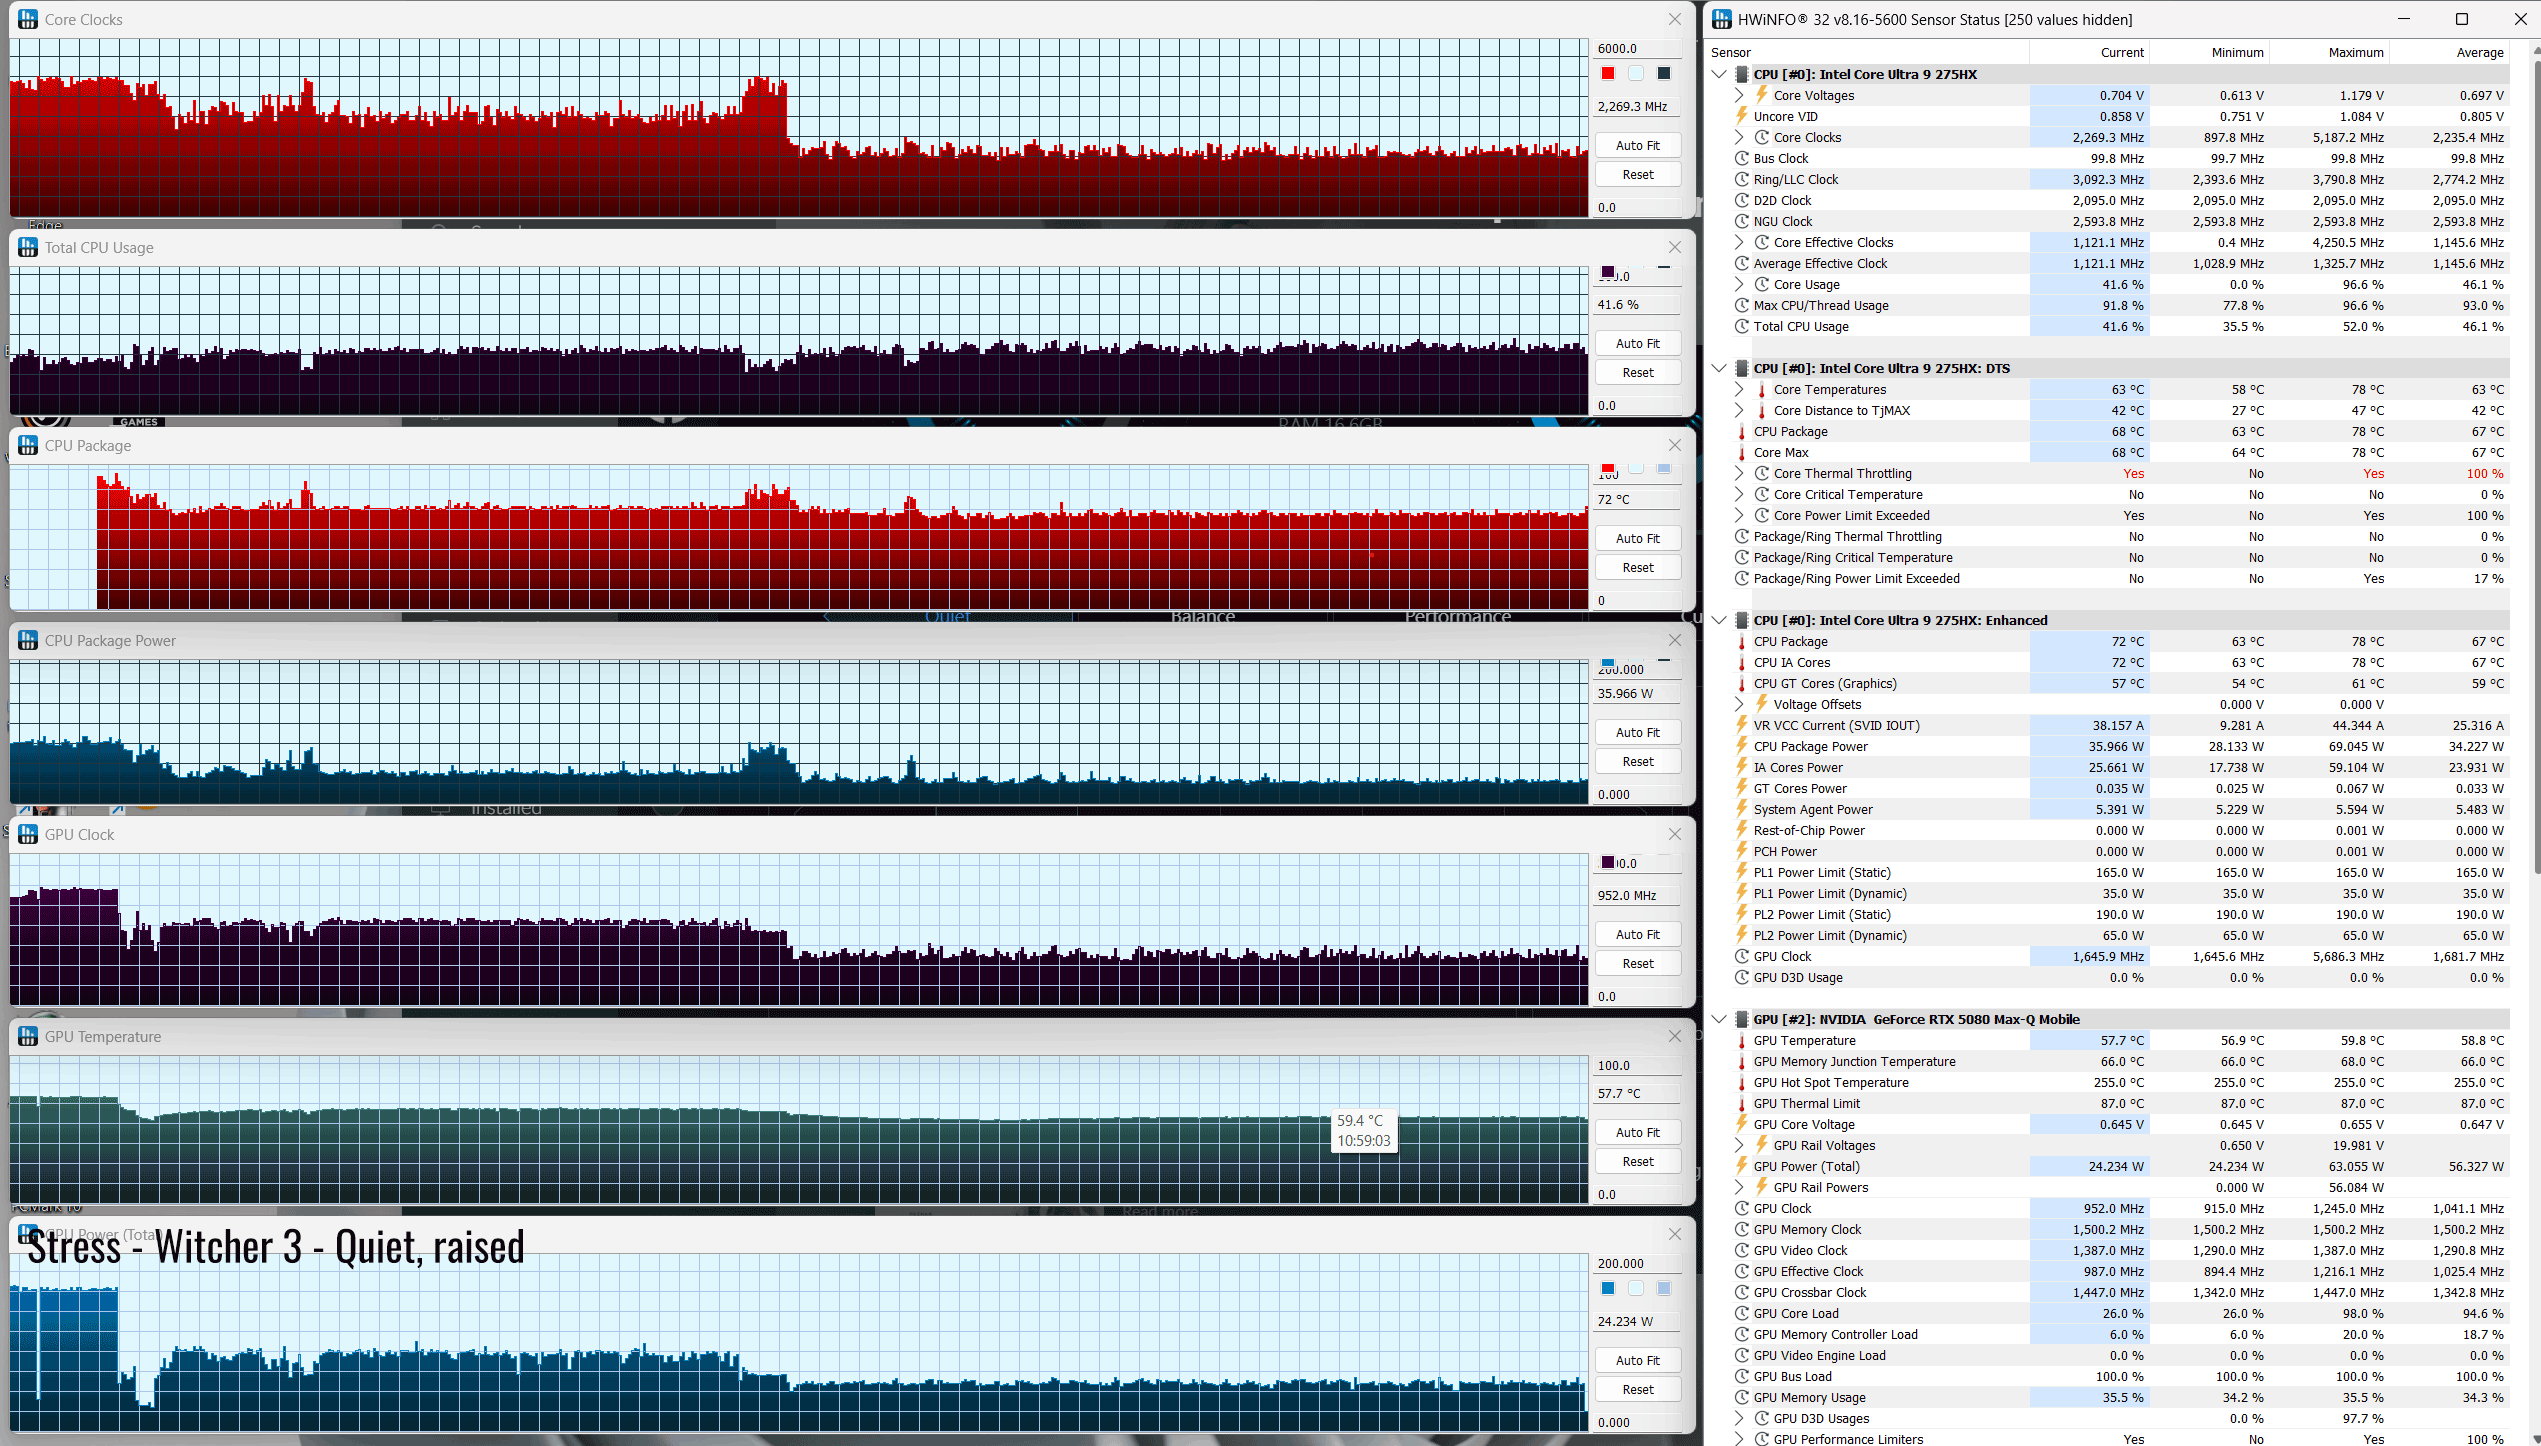
Task: Pick the red color swatch in Core Clocks graph
Action: pos(1608,73)
